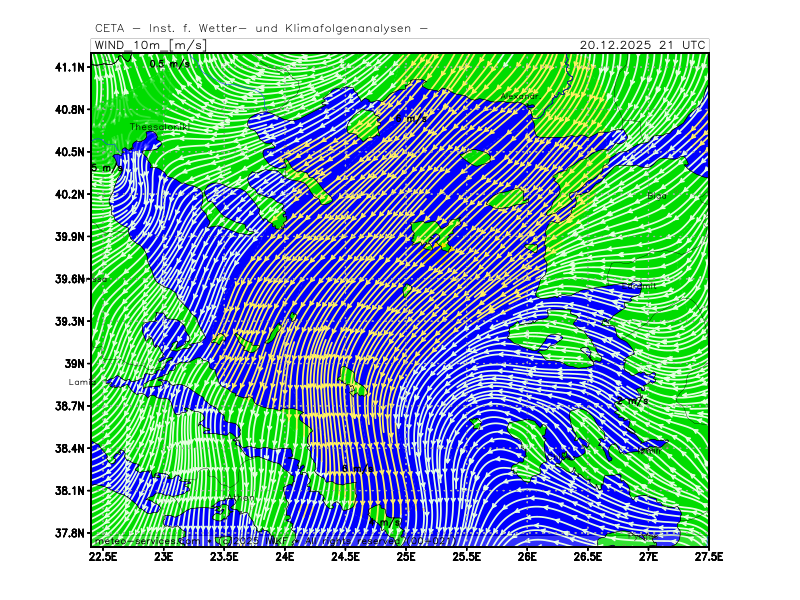Viewport: 800px width, 600px height.
Task: Click the Lamia city label
Action: (80, 382)
